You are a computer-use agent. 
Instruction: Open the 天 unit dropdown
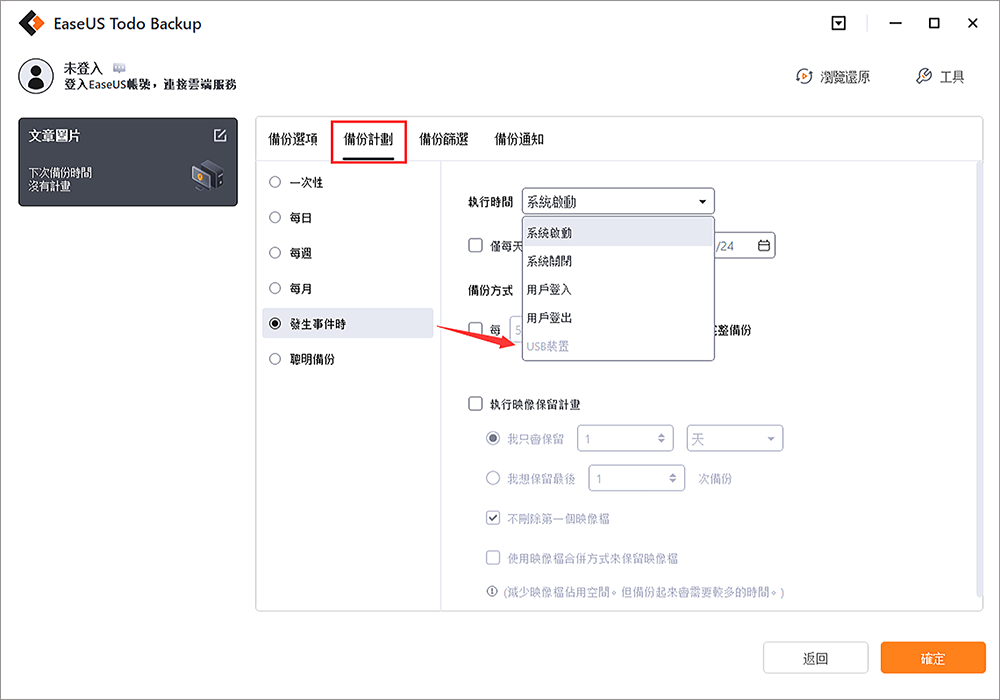click(735, 439)
